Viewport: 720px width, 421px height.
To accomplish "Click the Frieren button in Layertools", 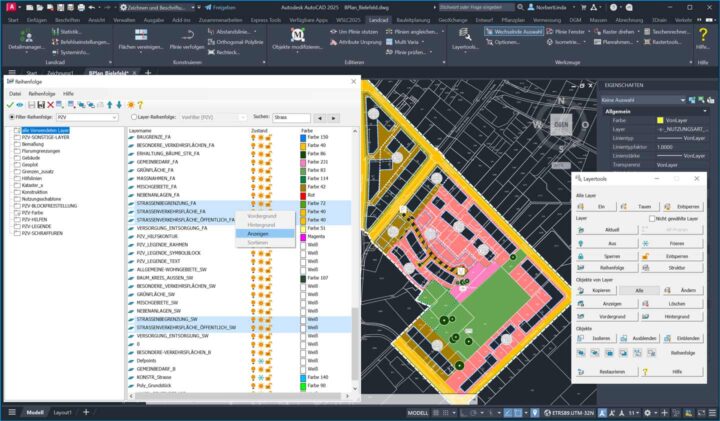I will pos(672,244).
